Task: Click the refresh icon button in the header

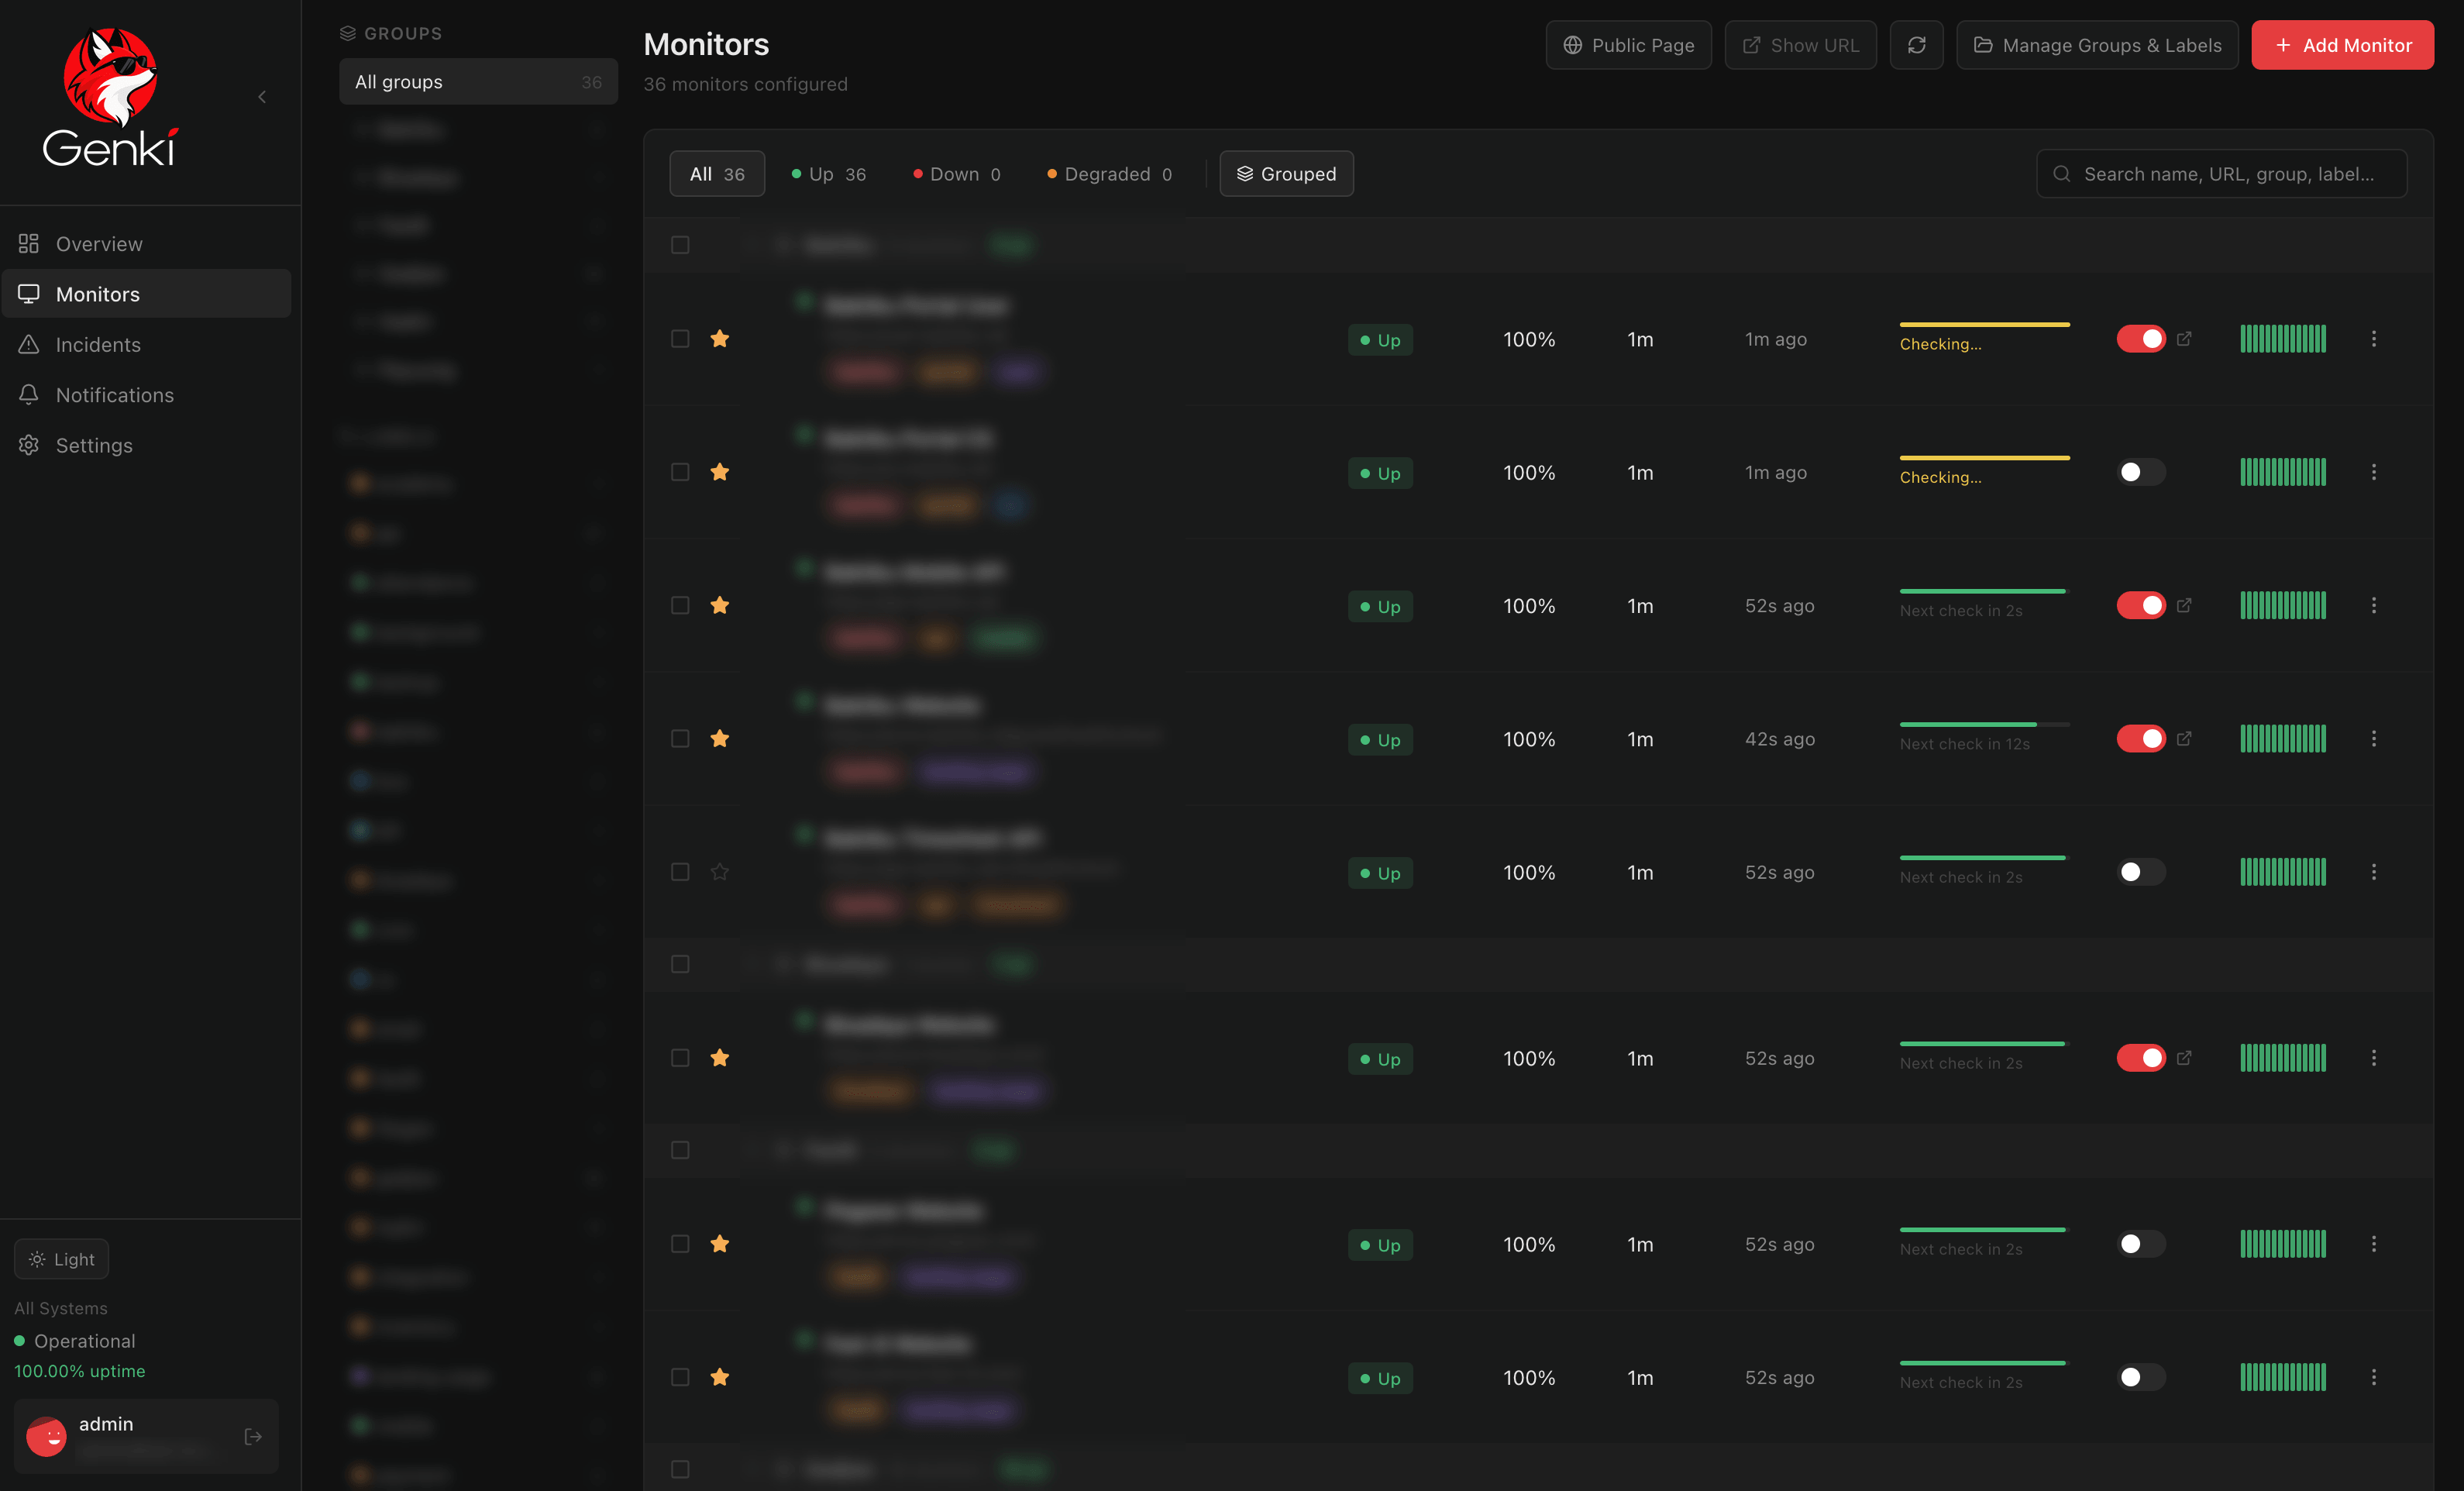Action: click(1916, 45)
